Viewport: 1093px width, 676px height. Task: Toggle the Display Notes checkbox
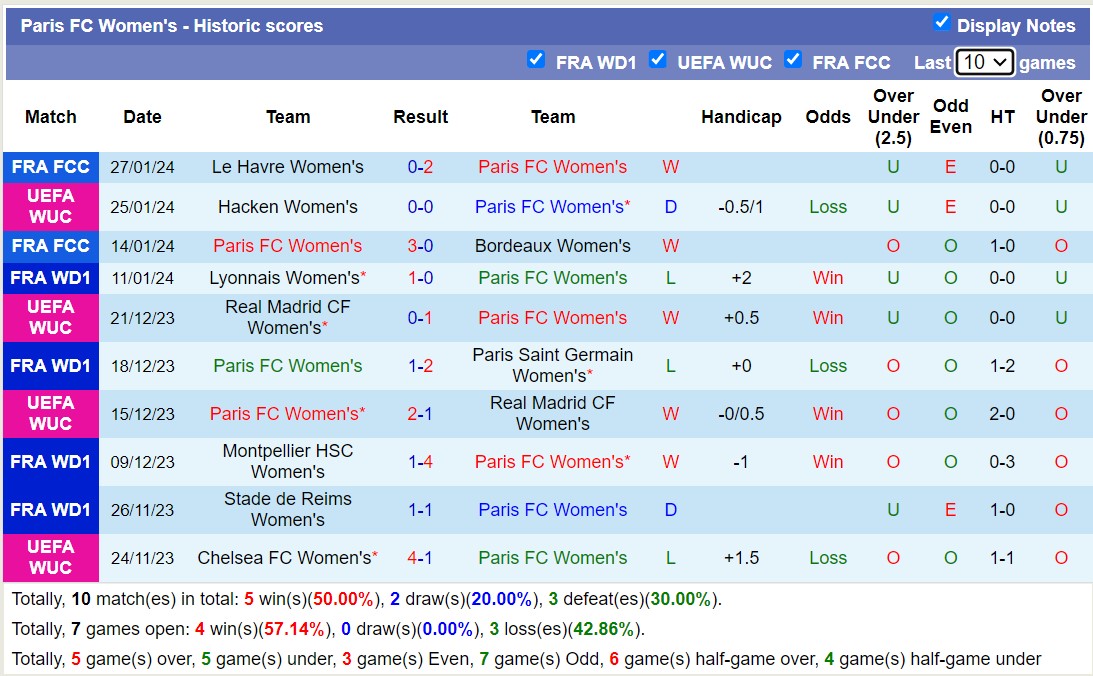pyautogui.click(x=941, y=23)
